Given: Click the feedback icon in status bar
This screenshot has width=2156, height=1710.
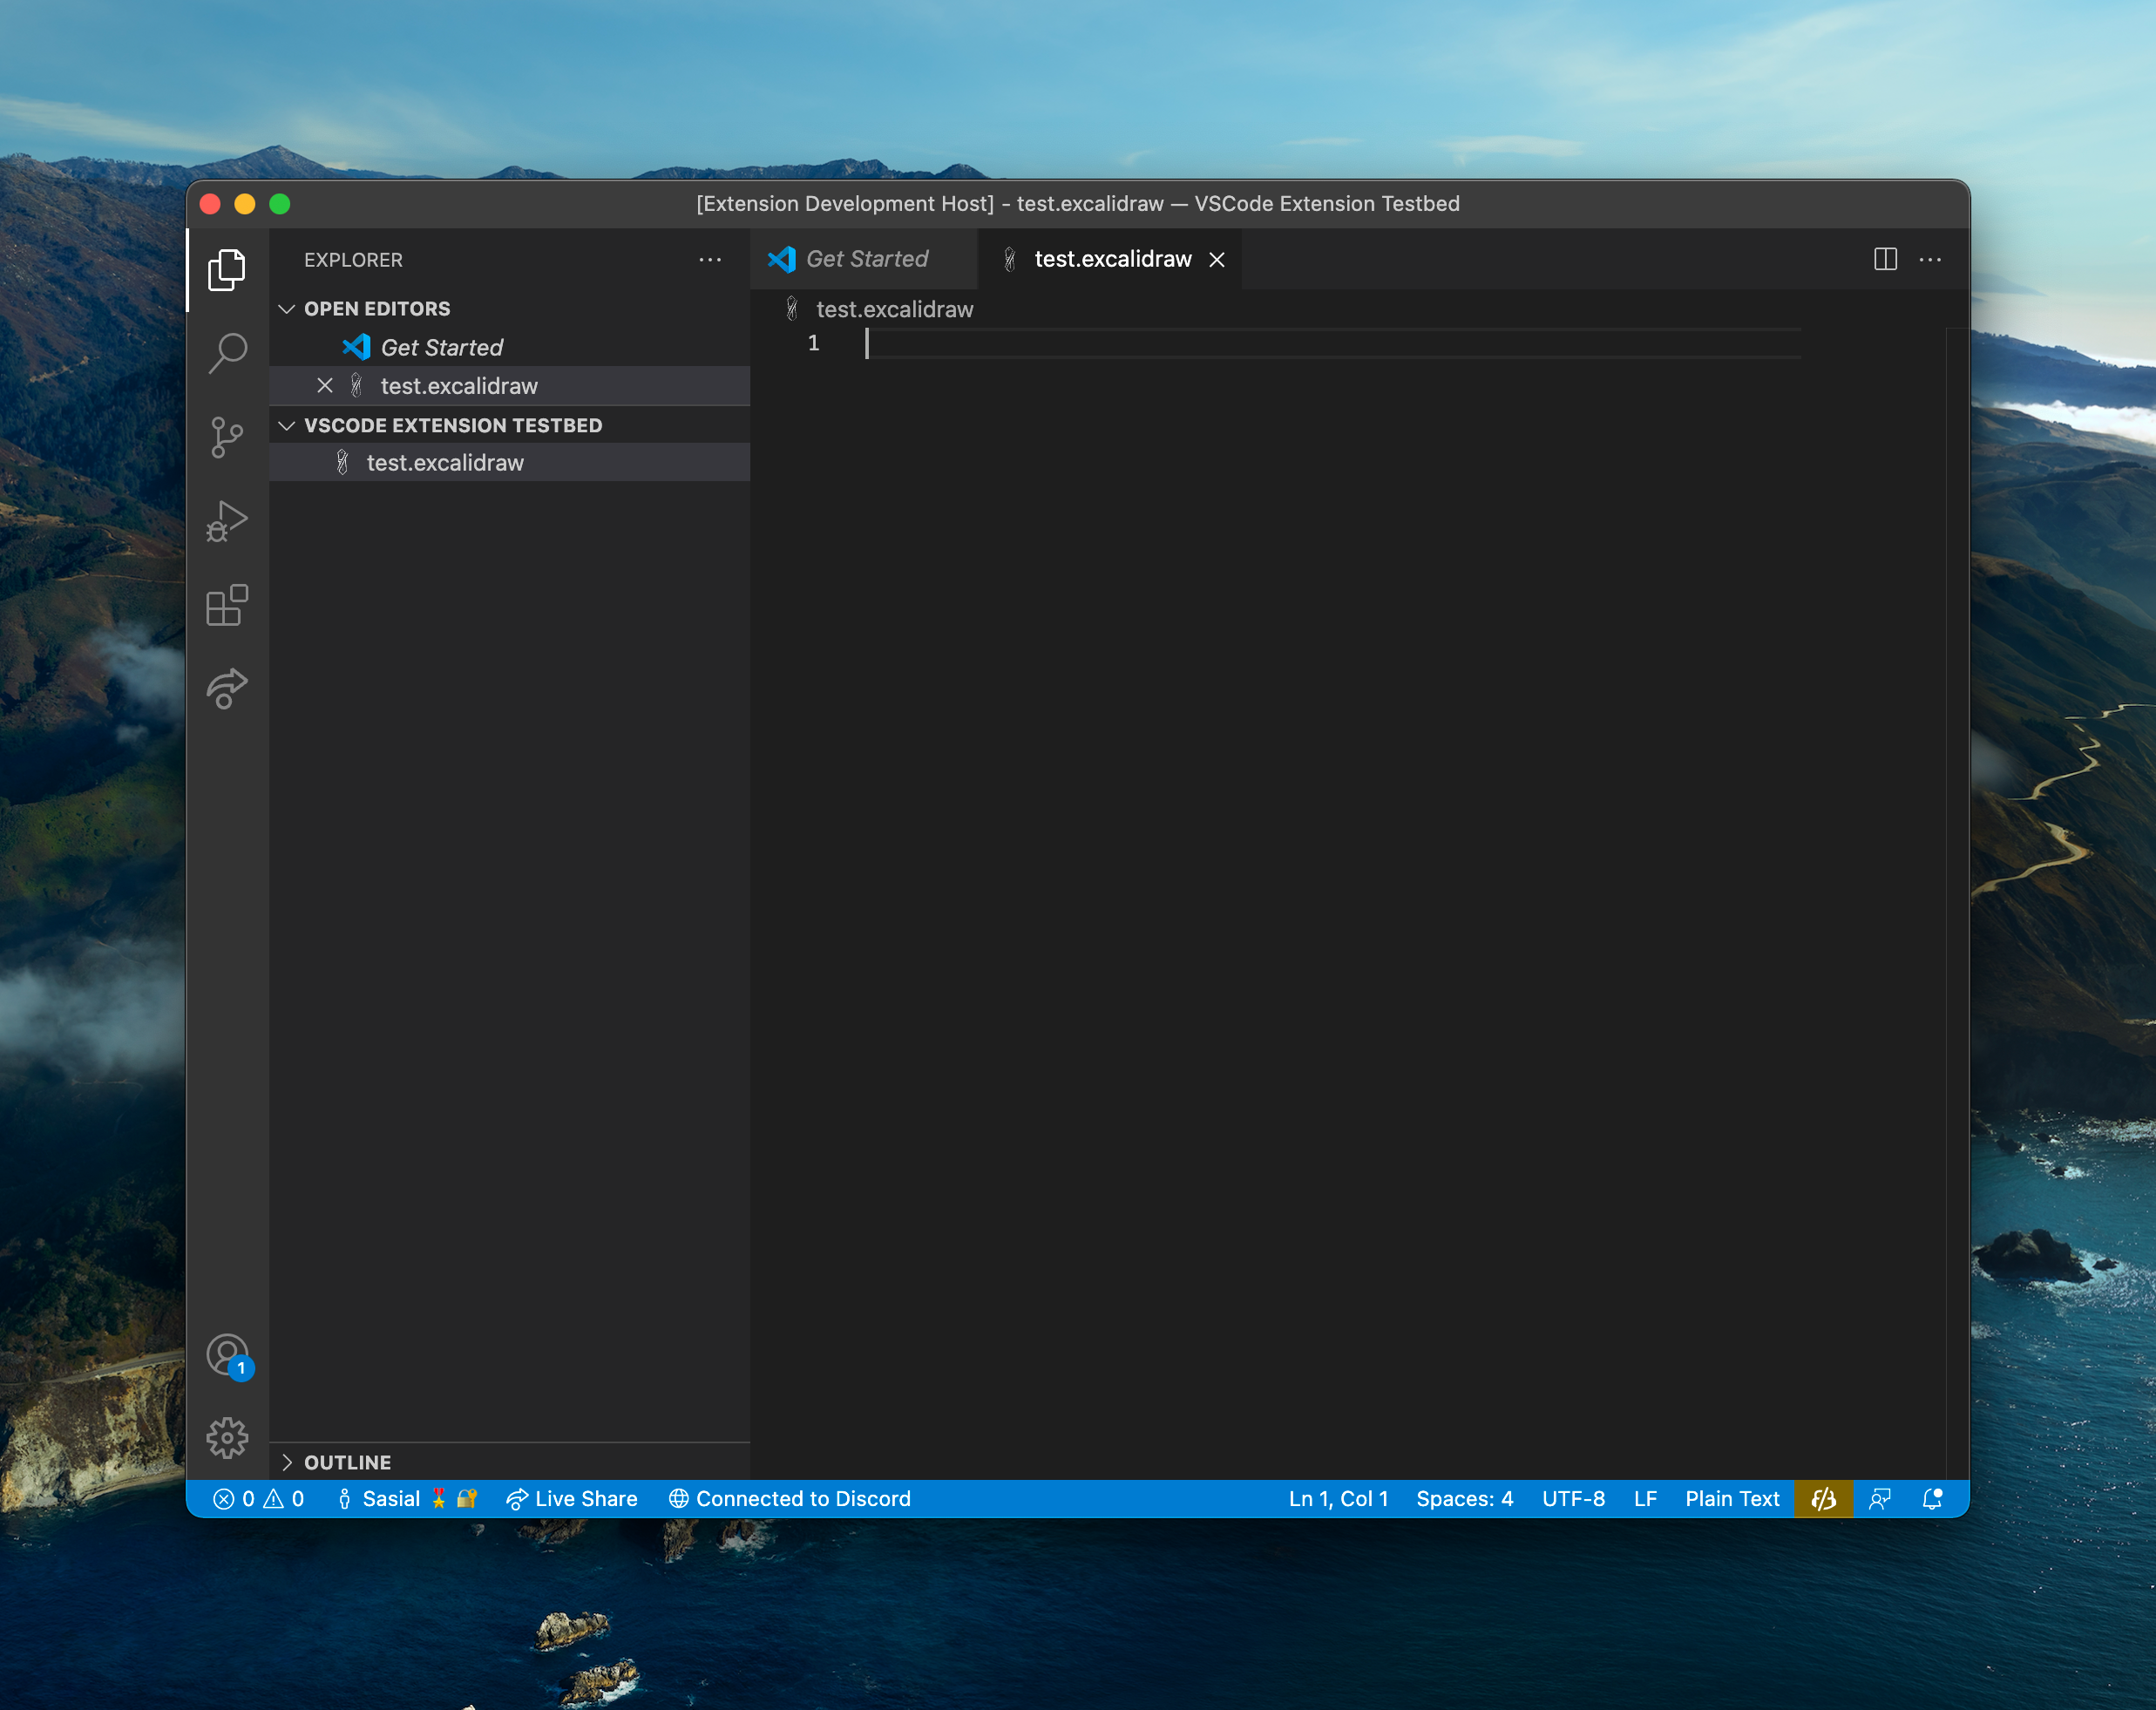Looking at the screenshot, I should pos(1879,1498).
